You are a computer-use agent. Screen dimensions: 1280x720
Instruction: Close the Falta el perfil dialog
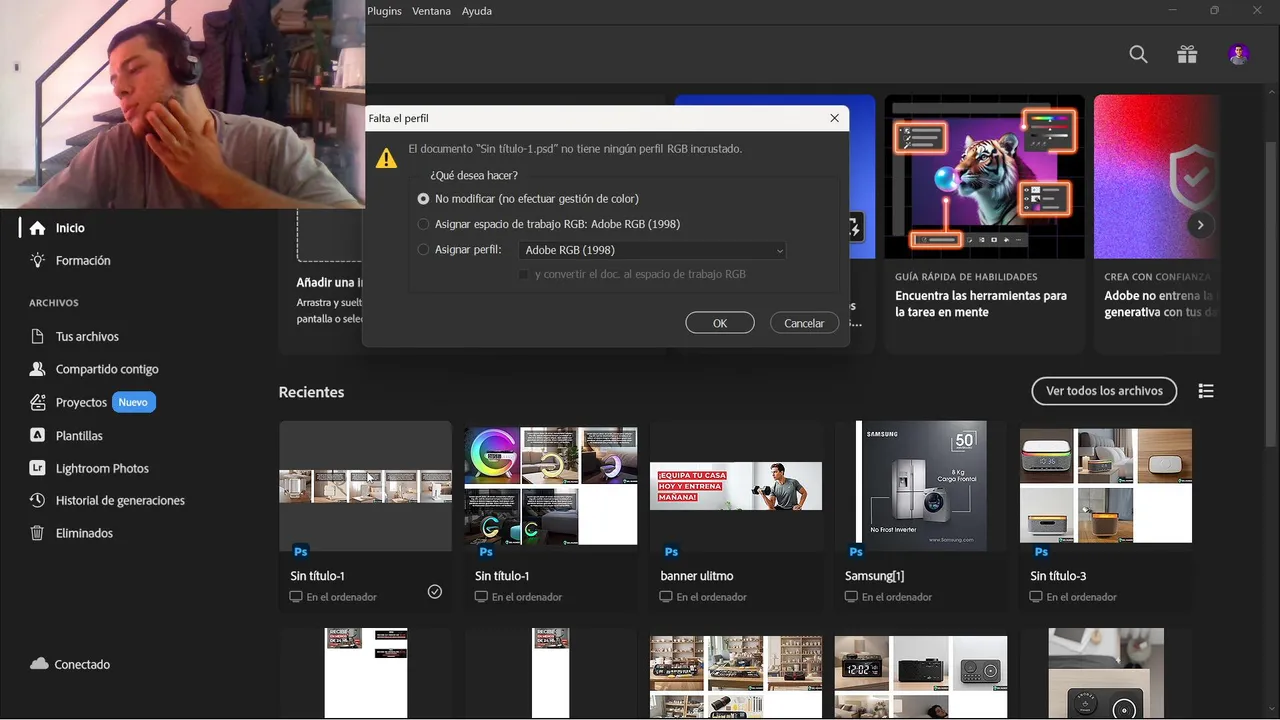point(835,118)
